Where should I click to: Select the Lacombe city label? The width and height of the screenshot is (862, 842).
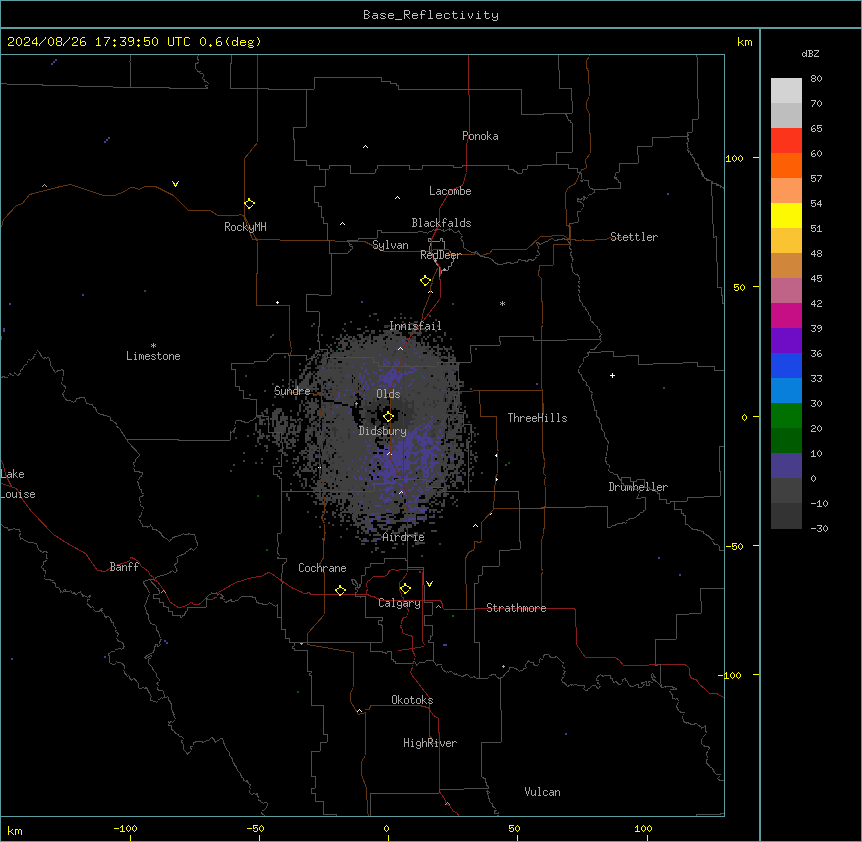coord(450,191)
